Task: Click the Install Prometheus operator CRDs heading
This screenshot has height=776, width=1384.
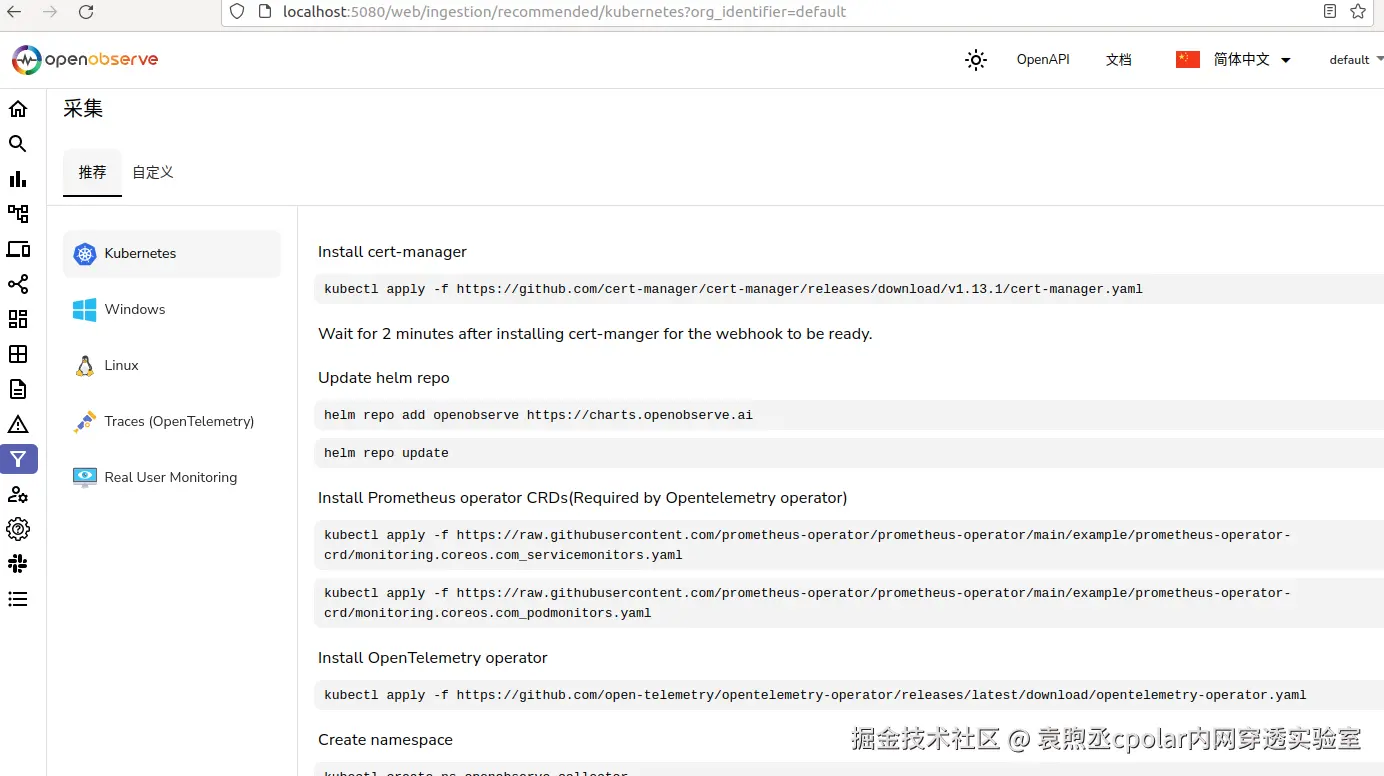Action: click(x=582, y=498)
